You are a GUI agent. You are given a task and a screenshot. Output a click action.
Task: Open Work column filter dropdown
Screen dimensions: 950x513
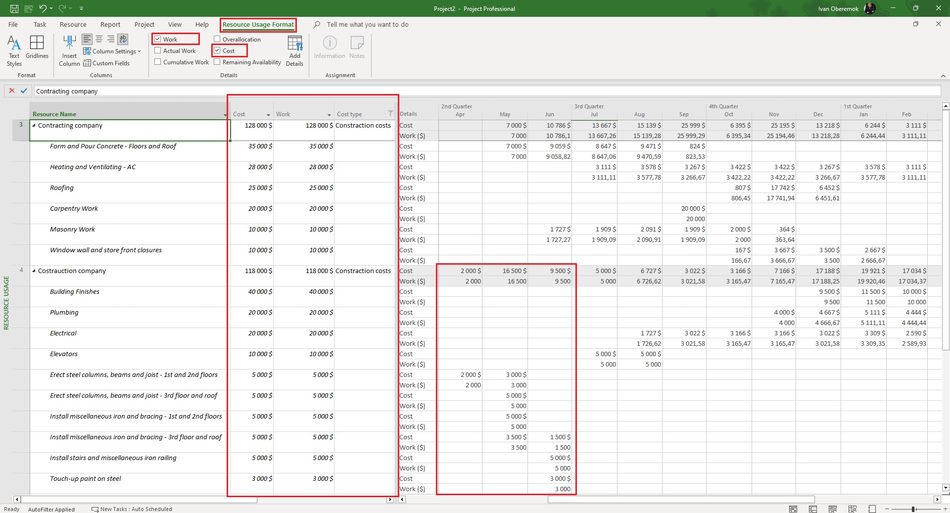click(329, 114)
